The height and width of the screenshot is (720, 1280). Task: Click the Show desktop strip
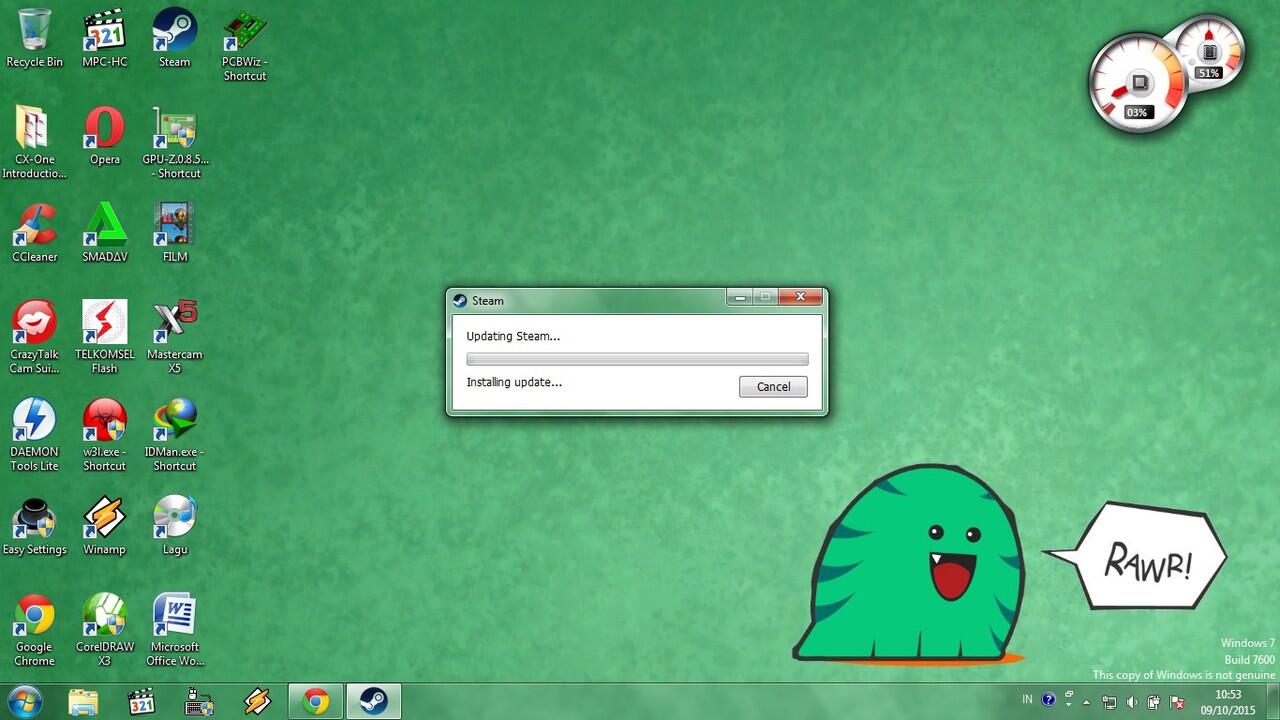(1273, 702)
